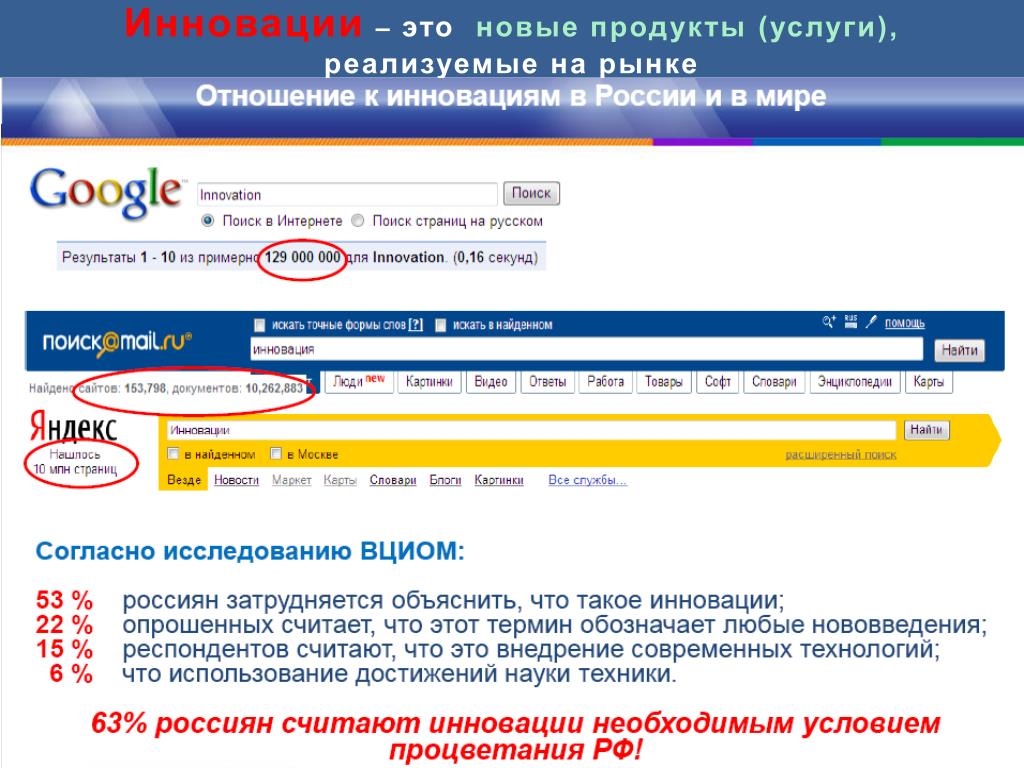This screenshot has height=768, width=1024.
Task: Click the 15 % figure
Action: click(64, 649)
